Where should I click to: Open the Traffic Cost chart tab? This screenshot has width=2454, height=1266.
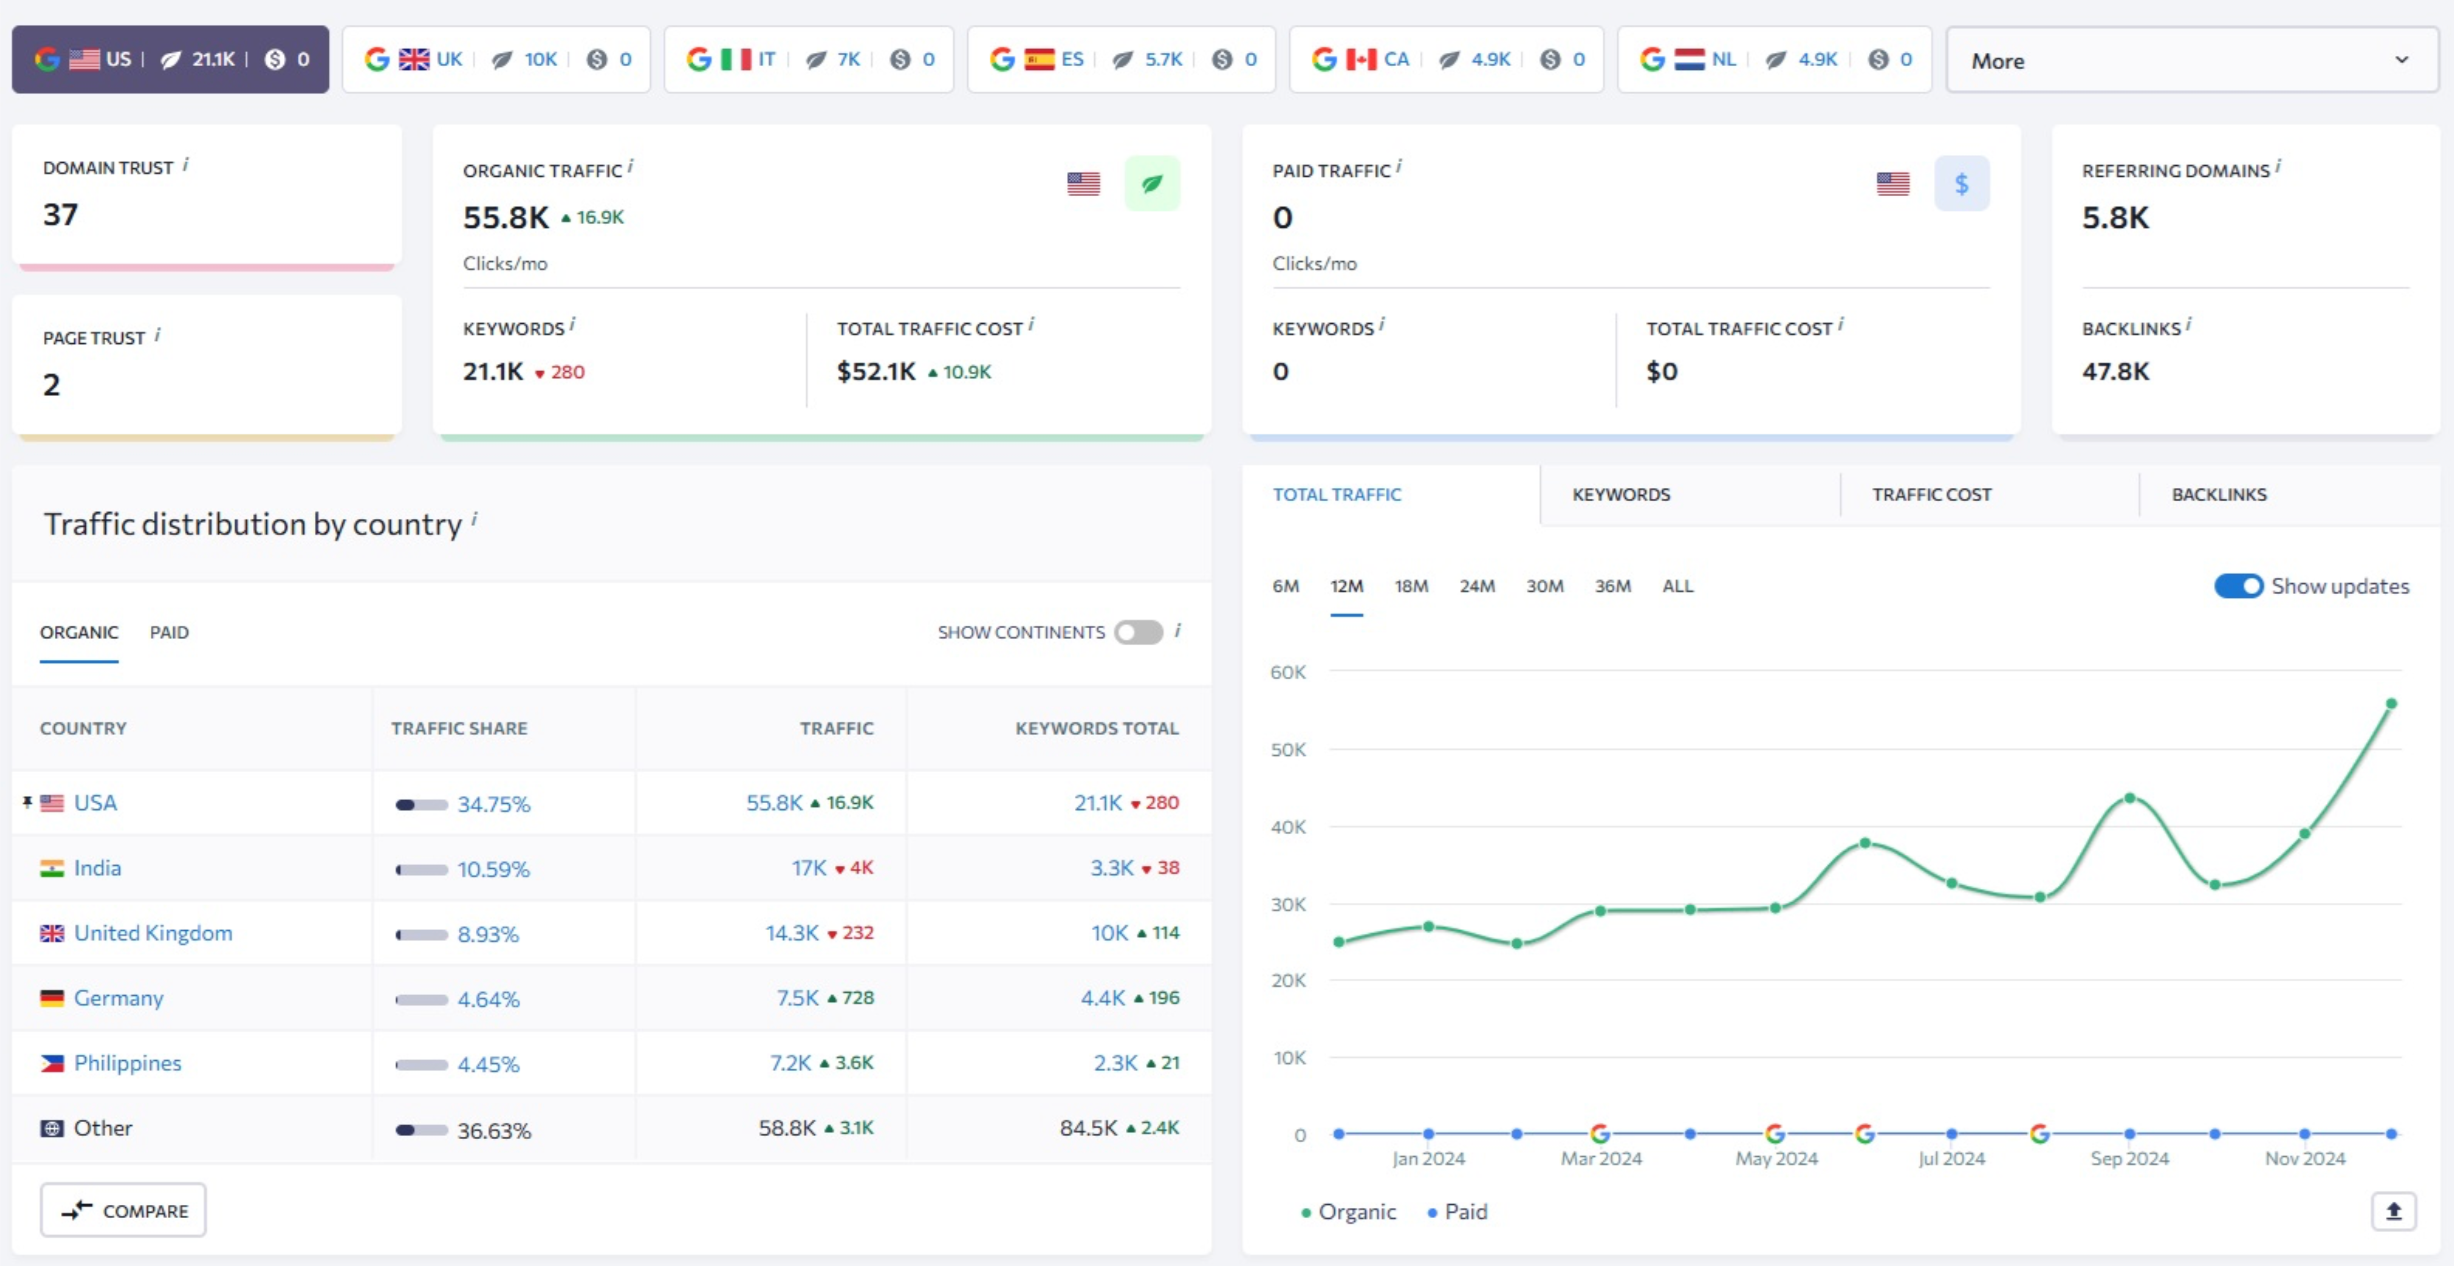point(1931,494)
